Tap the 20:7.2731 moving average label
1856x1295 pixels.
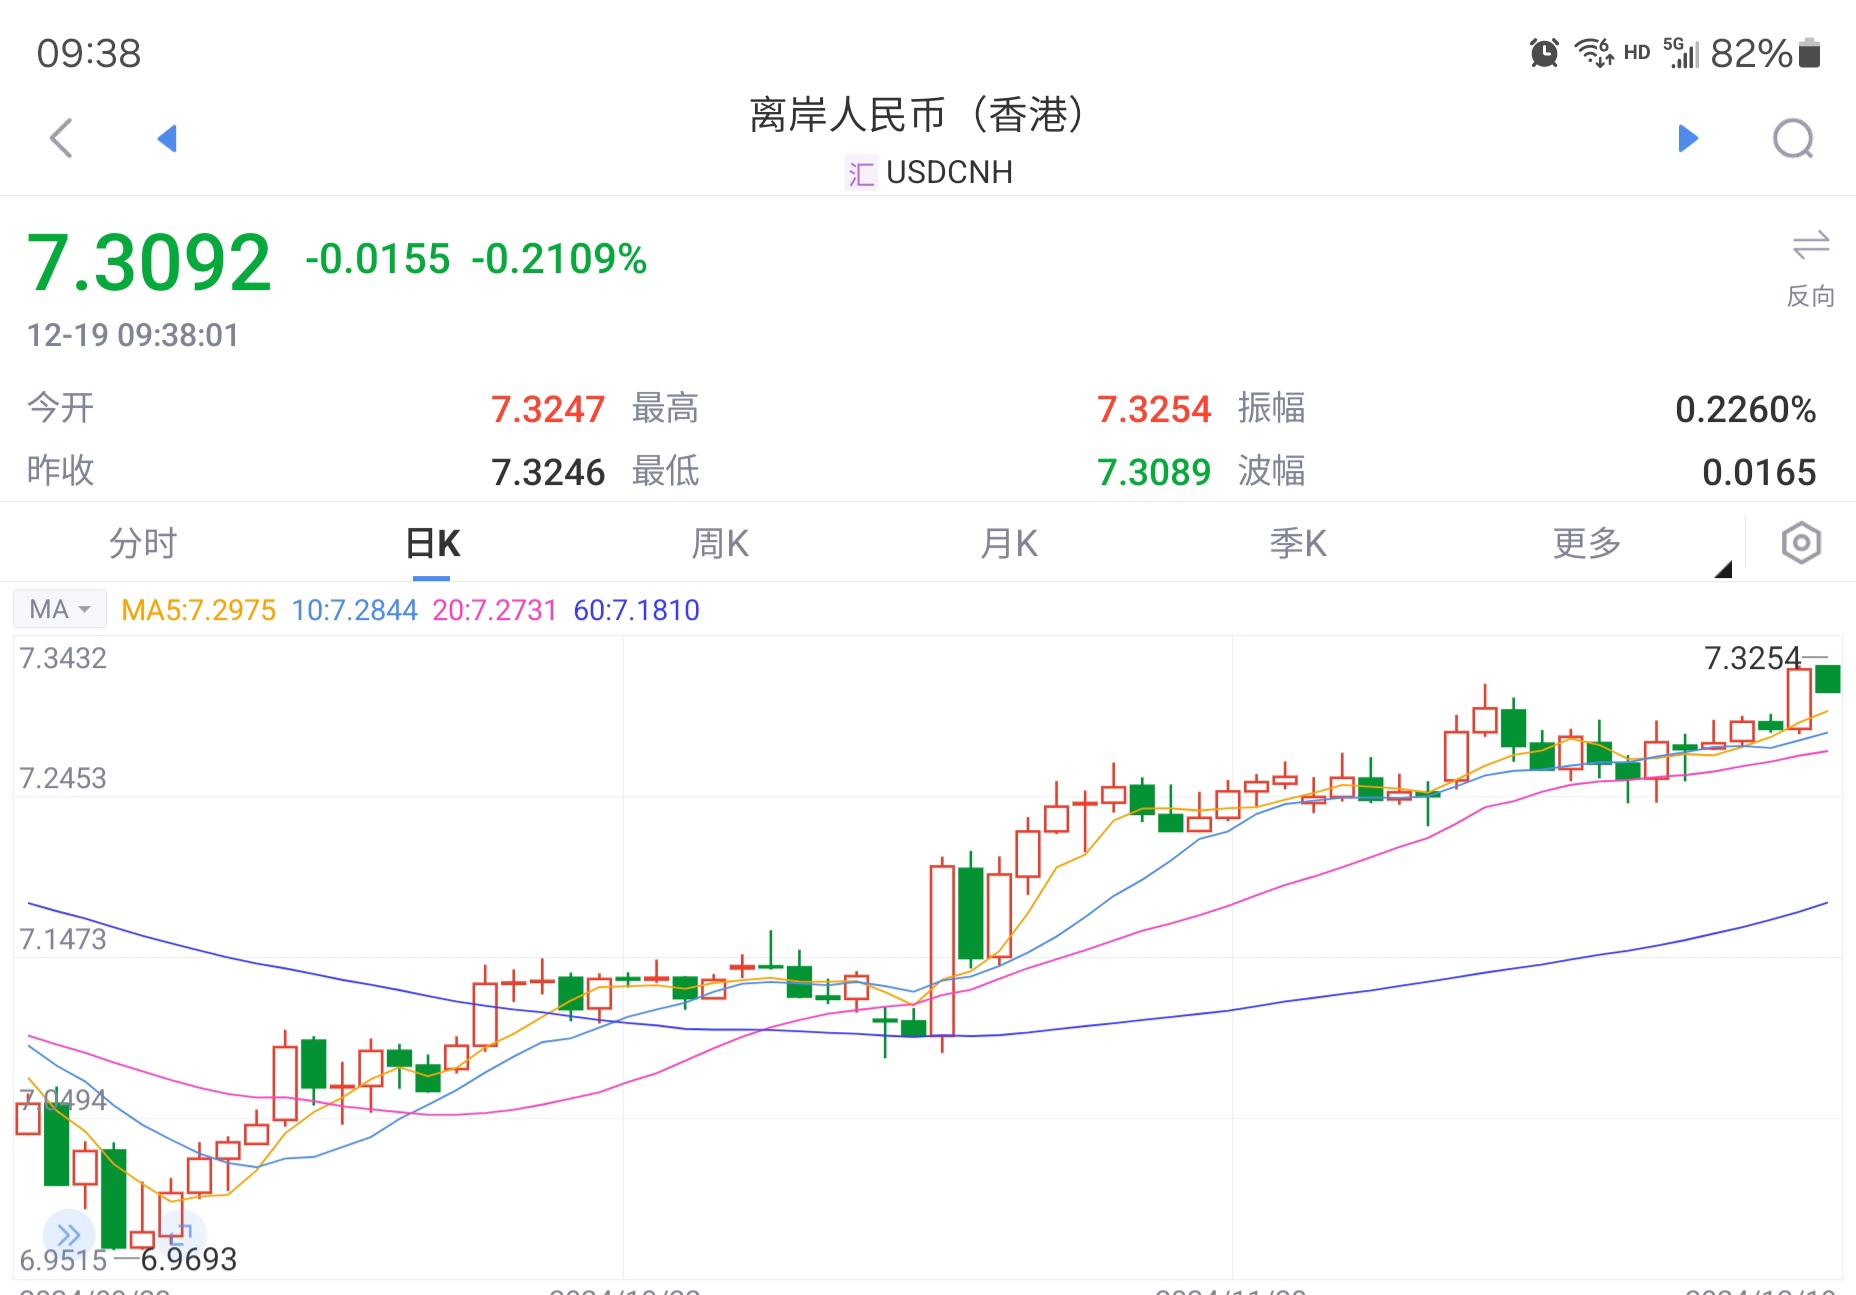[494, 610]
